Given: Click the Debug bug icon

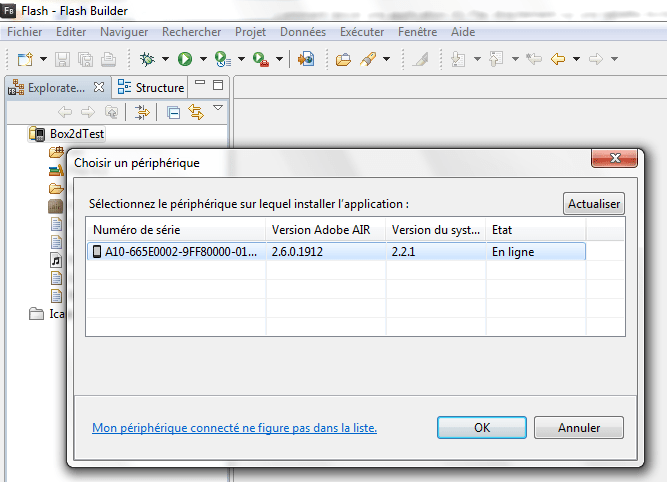Looking at the screenshot, I should tap(147, 59).
